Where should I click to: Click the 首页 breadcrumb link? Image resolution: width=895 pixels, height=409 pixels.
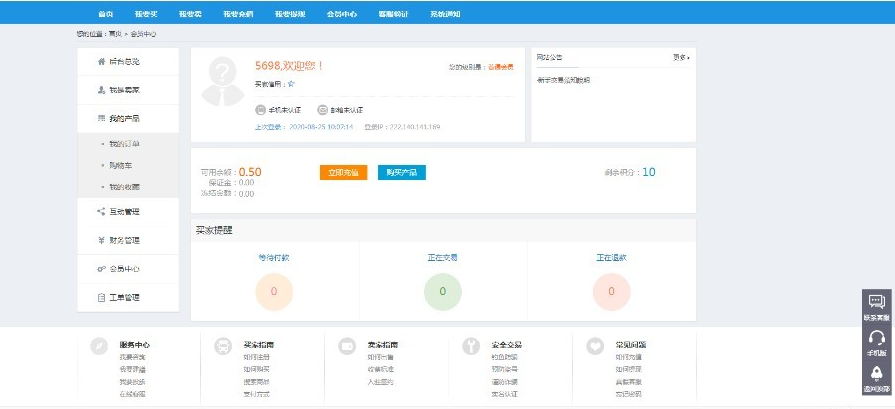(x=115, y=34)
